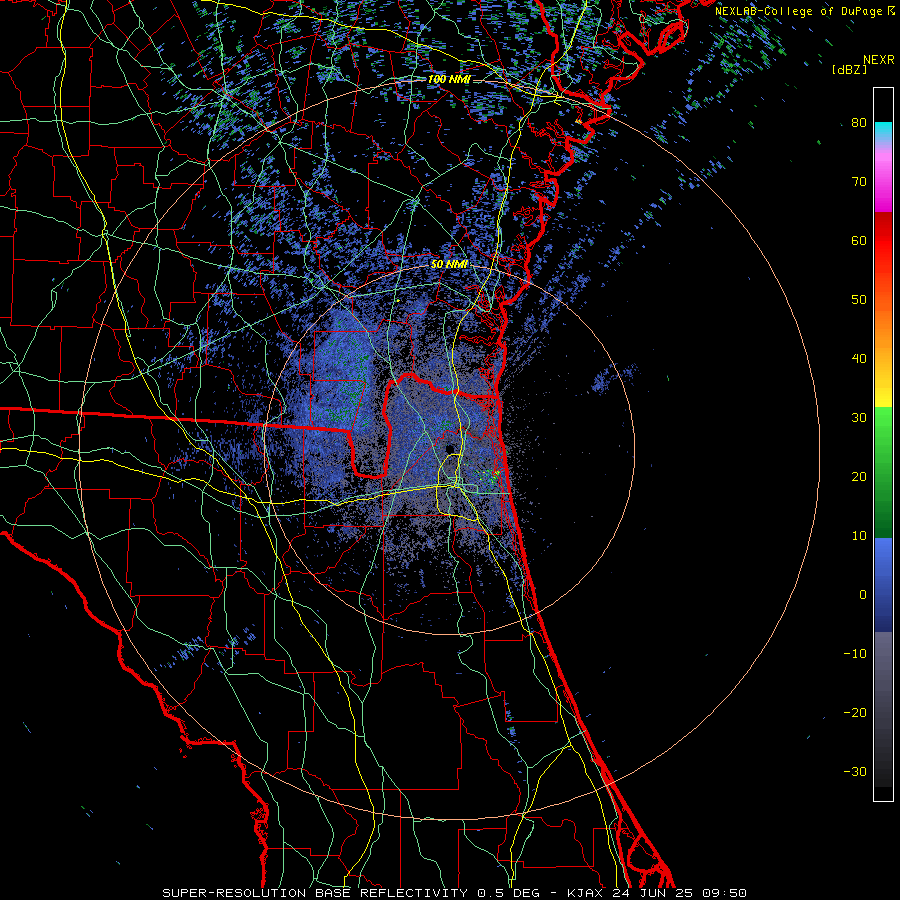Click the 50 NMI range ring label
Image resolution: width=900 pixels, height=900 pixels.
(x=449, y=265)
